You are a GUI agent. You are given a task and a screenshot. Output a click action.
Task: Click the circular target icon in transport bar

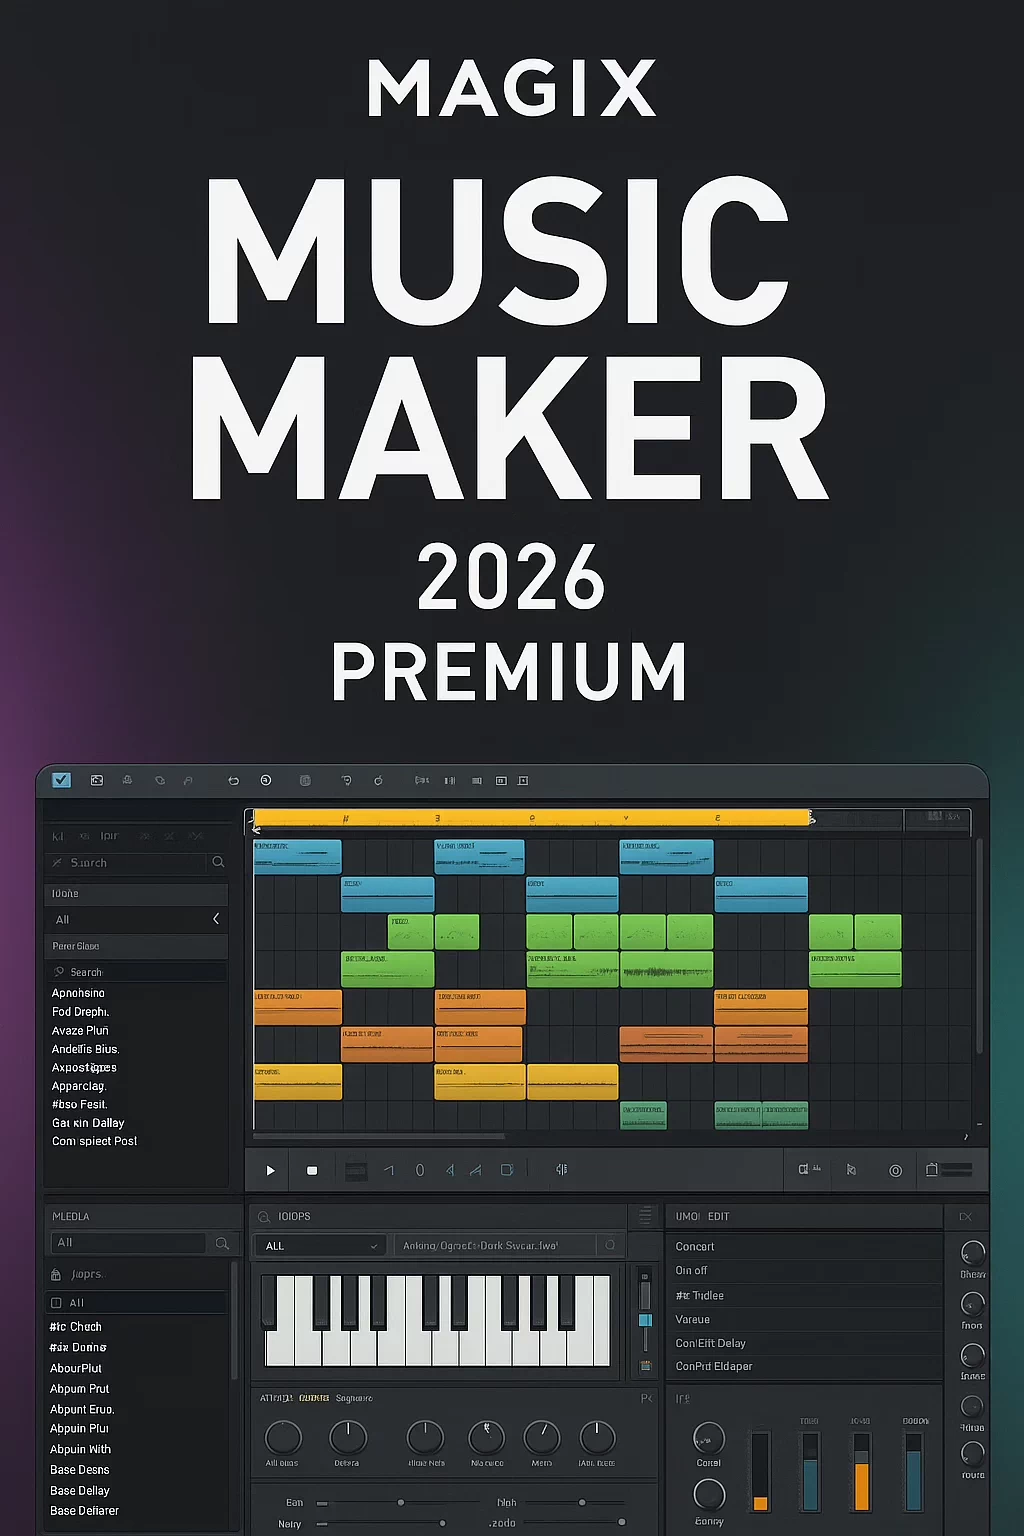895,1170
